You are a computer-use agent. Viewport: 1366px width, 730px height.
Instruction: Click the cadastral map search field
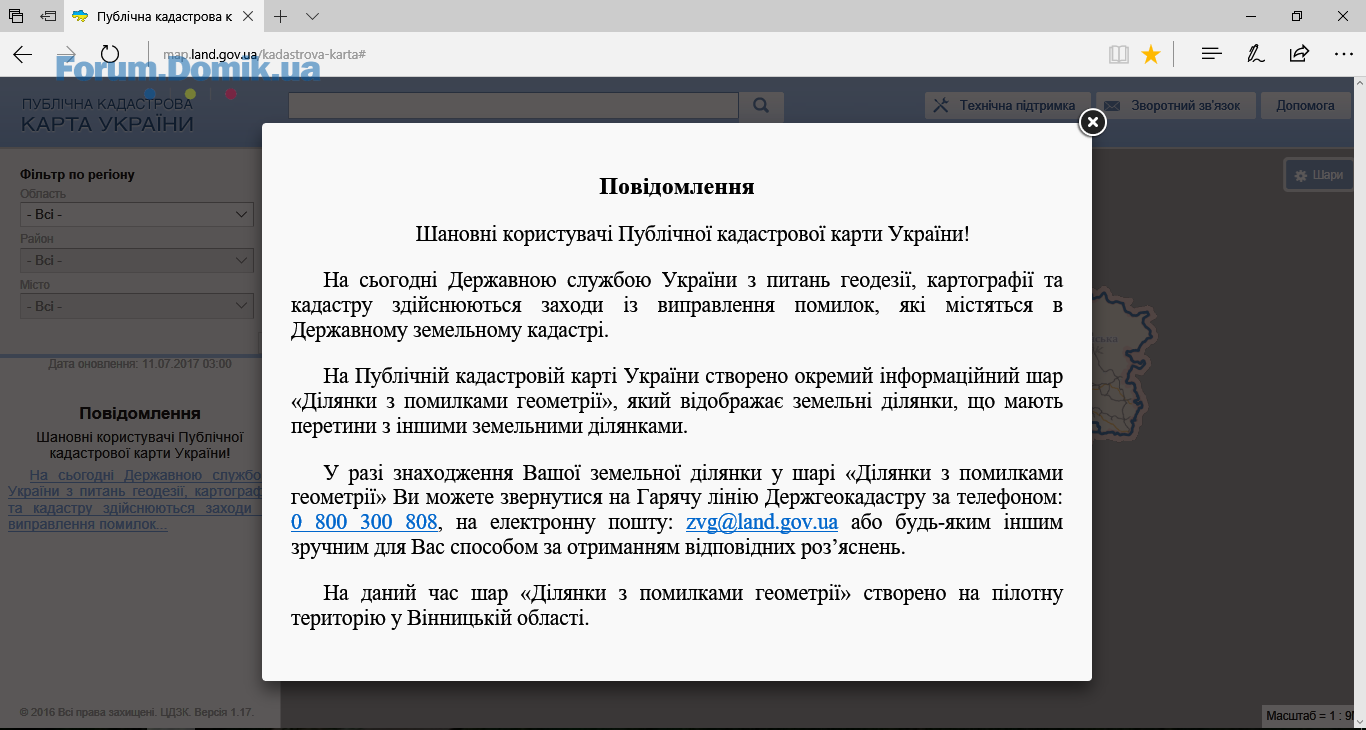(x=513, y=106)
